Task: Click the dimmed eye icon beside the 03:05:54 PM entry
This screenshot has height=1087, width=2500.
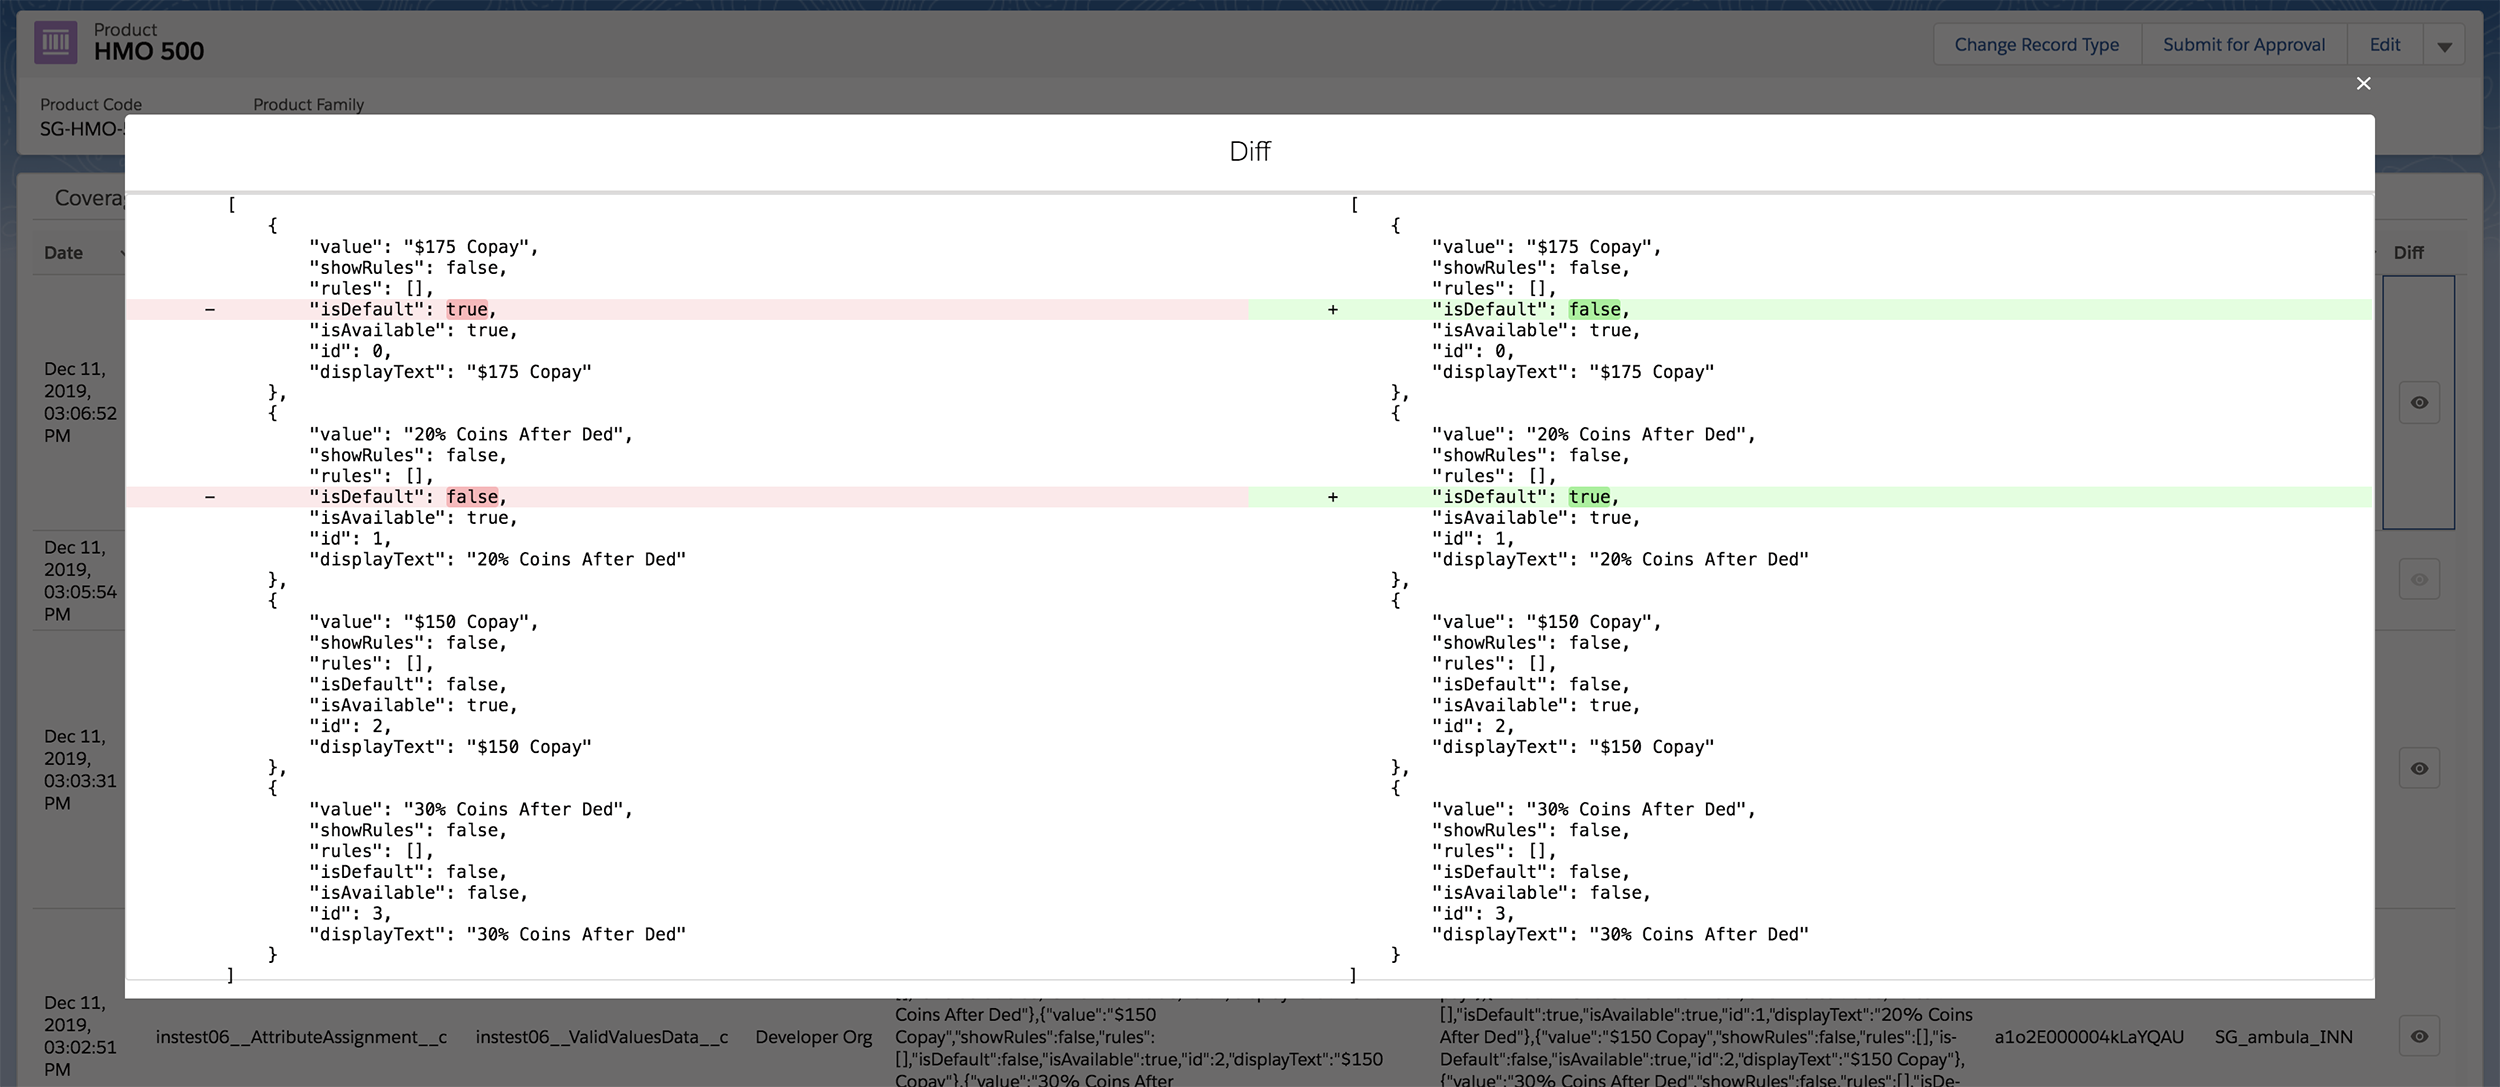Action: [2420, 578]
